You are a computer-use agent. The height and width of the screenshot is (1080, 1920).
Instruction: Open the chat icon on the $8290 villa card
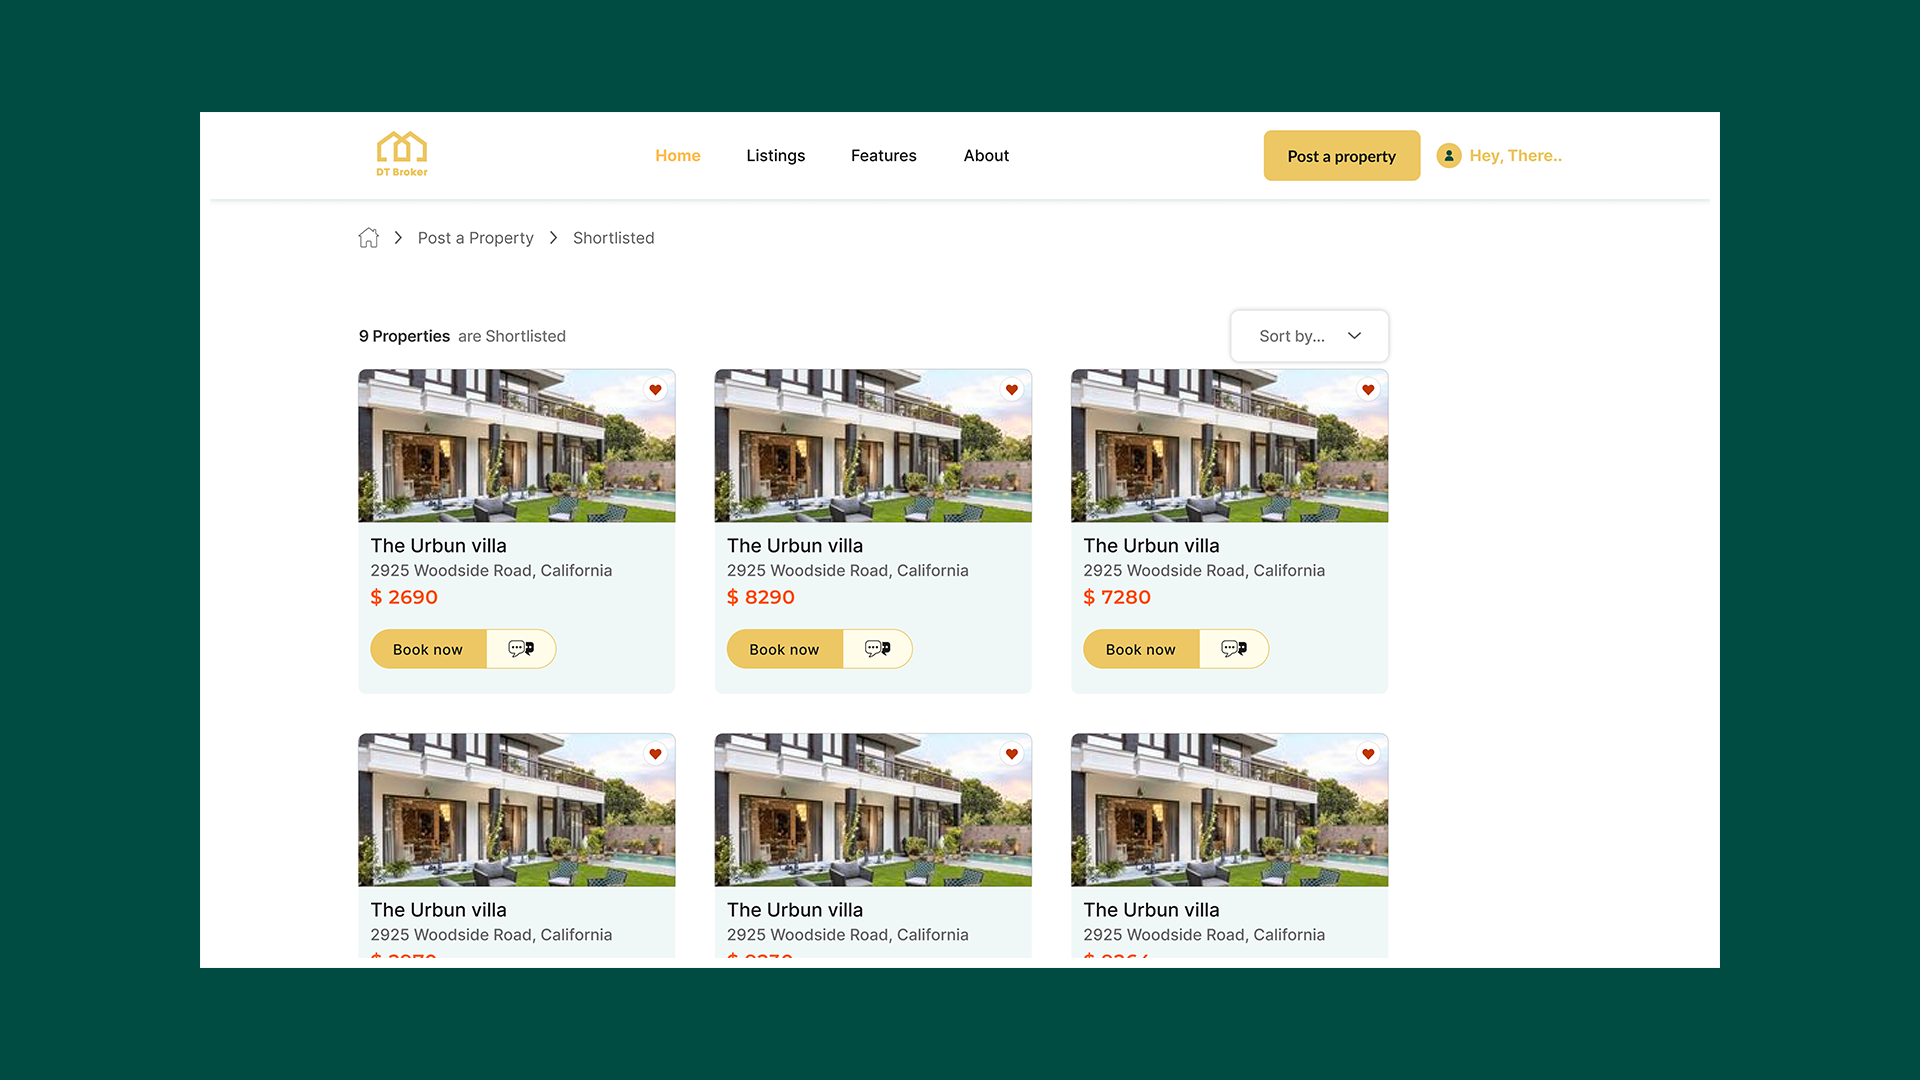click(x=877, y=648)
